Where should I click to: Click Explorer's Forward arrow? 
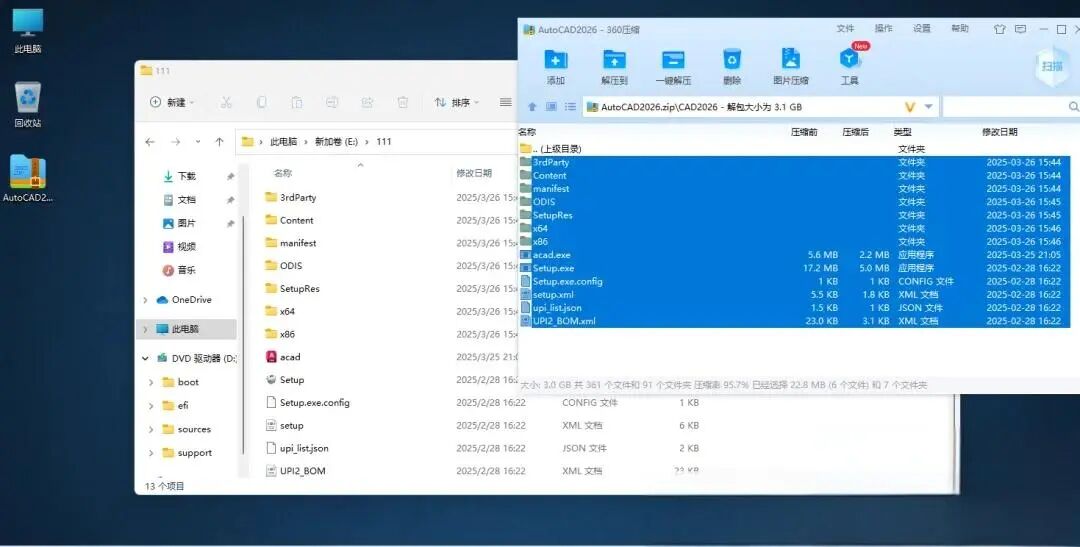tap(176, 141)
